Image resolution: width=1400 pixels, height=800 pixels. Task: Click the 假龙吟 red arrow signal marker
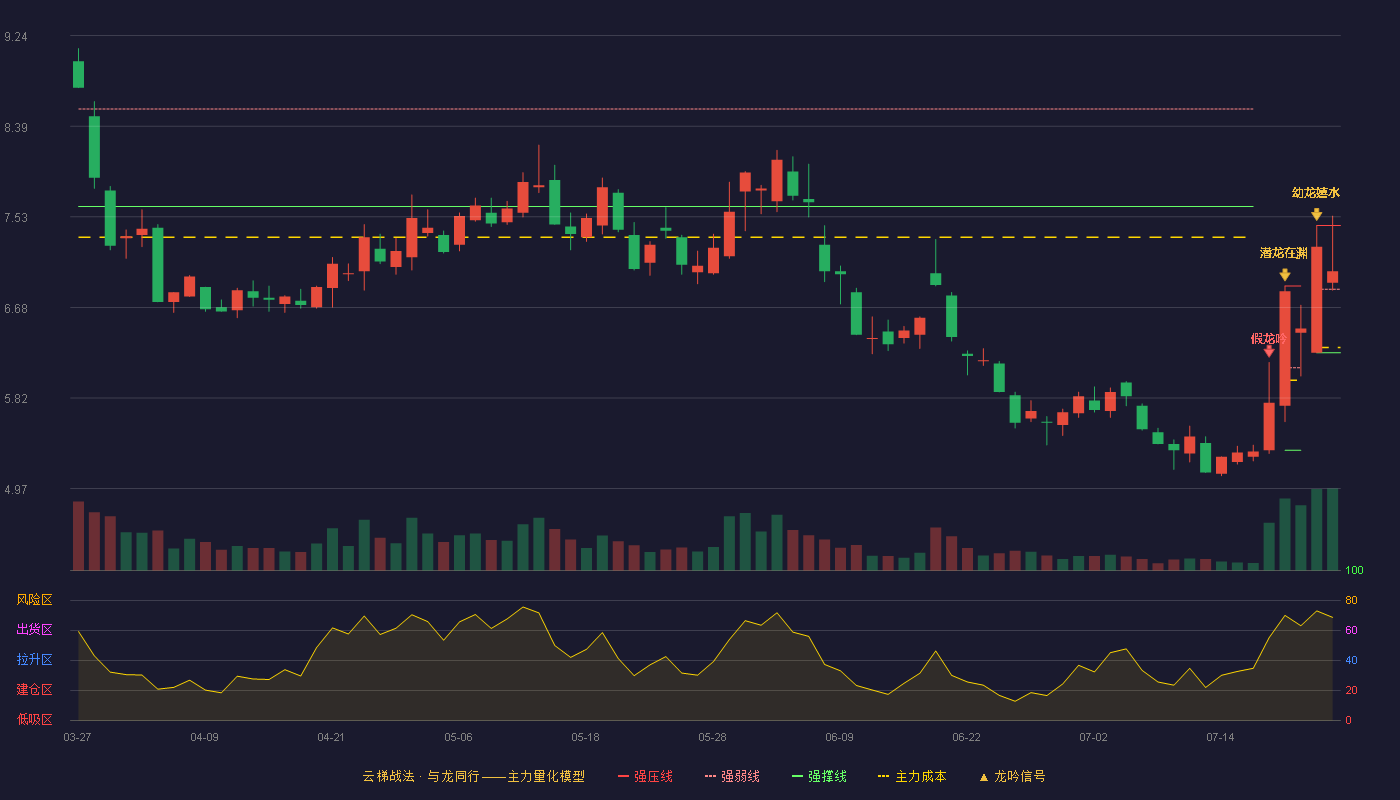[1269, 351]
